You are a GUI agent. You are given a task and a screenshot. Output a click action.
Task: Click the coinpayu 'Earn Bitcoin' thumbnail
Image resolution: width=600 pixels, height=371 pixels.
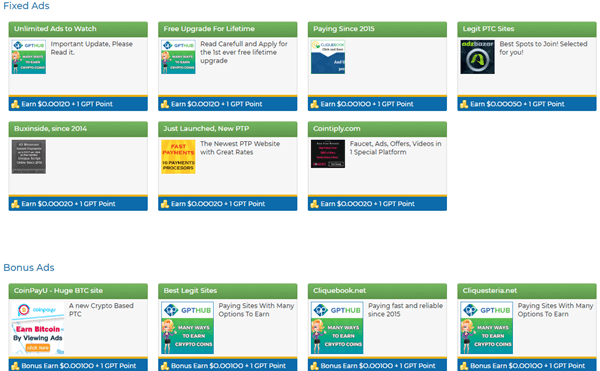coord(38,328)
